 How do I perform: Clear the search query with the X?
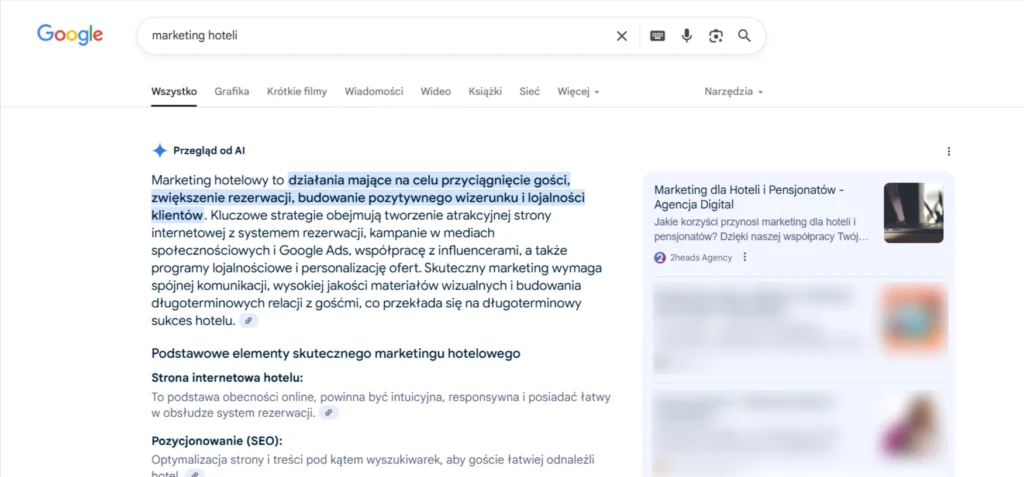(x=622, y=36)
